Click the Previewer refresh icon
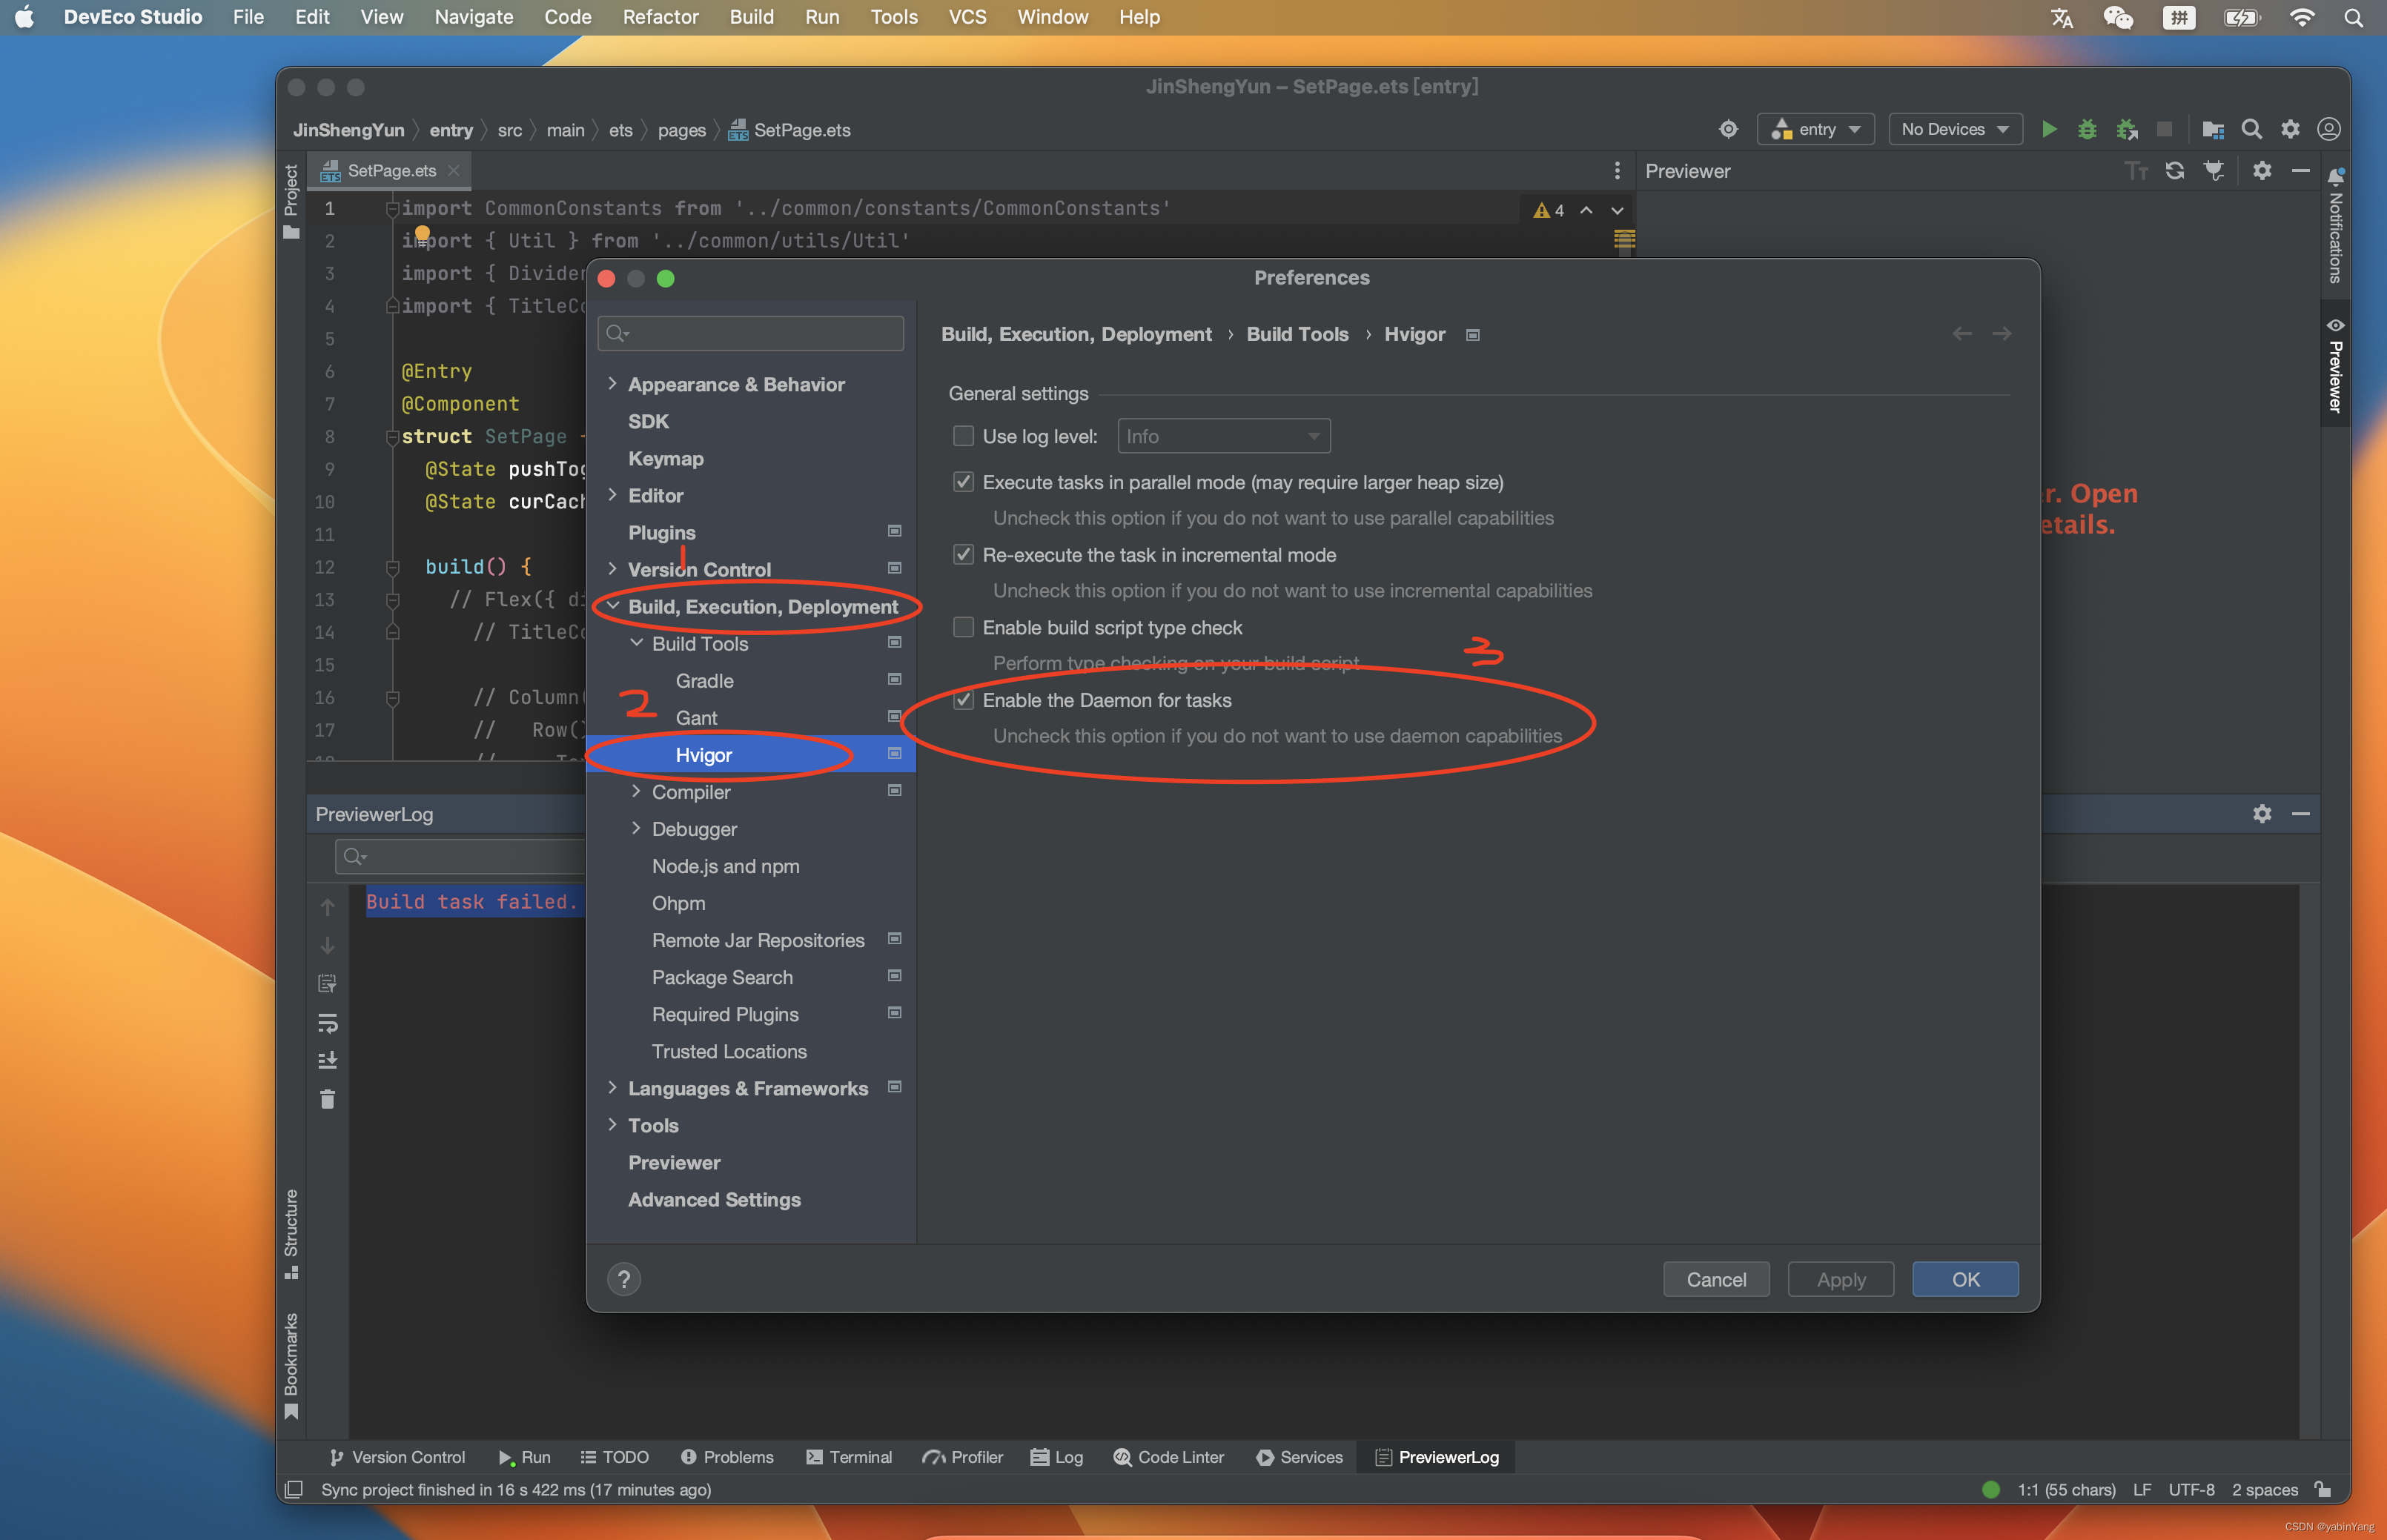Image resolution: width=2387 pixels, height=1540 pixels. (2174, 171)
